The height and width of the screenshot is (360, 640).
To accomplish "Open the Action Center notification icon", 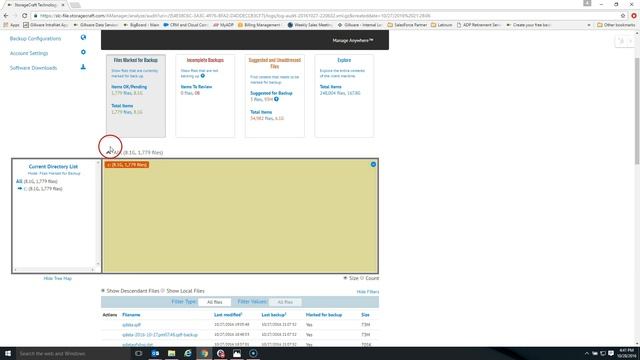I will [x=611, y=353].
